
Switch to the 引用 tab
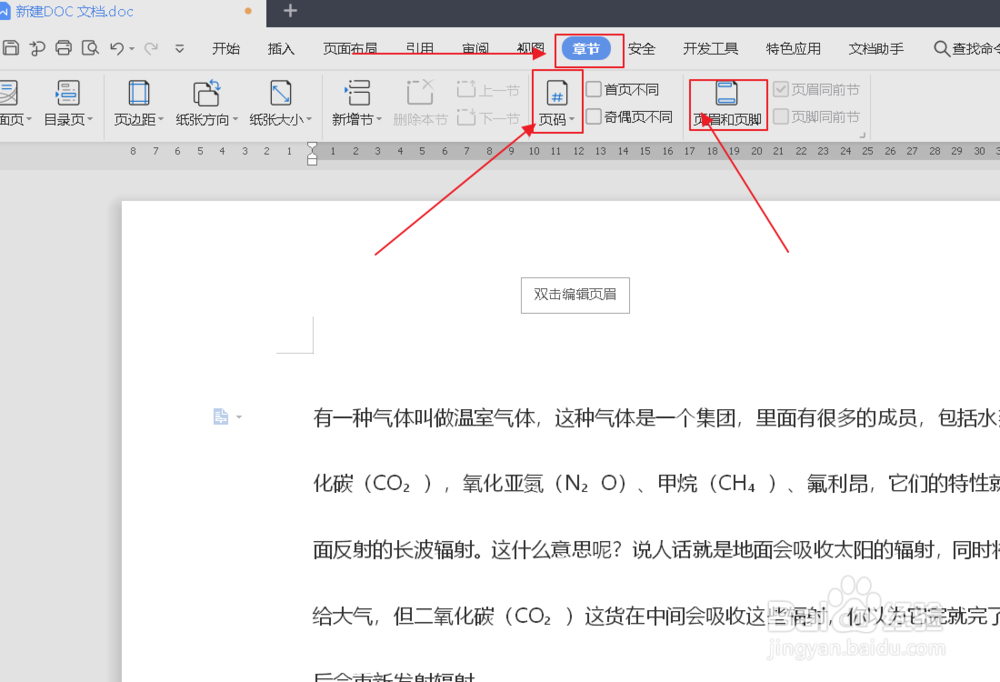pos(420,48)
